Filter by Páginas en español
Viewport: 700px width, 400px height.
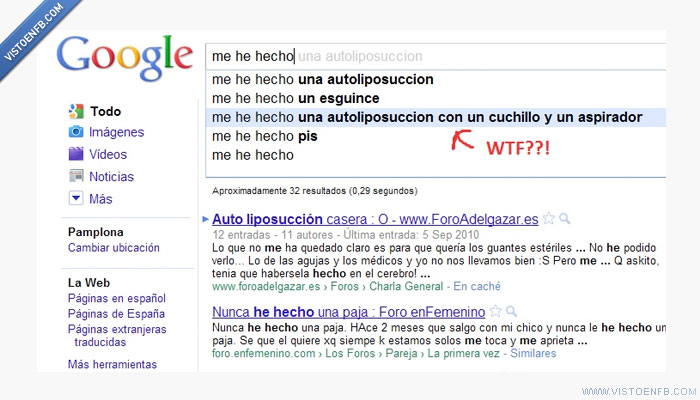(x=117, y=298)
